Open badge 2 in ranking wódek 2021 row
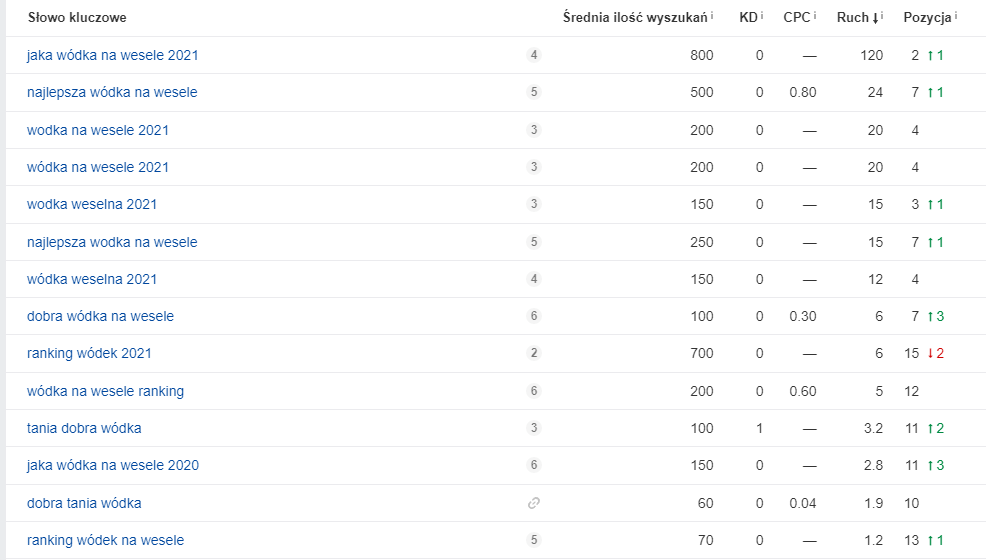 click(x=534, y=353)
